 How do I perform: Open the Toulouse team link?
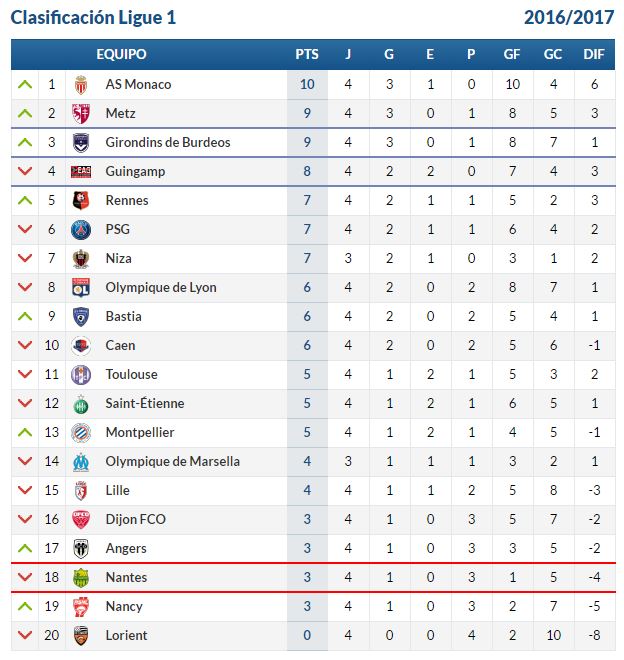pyautogui.click(x=131, y=374)
